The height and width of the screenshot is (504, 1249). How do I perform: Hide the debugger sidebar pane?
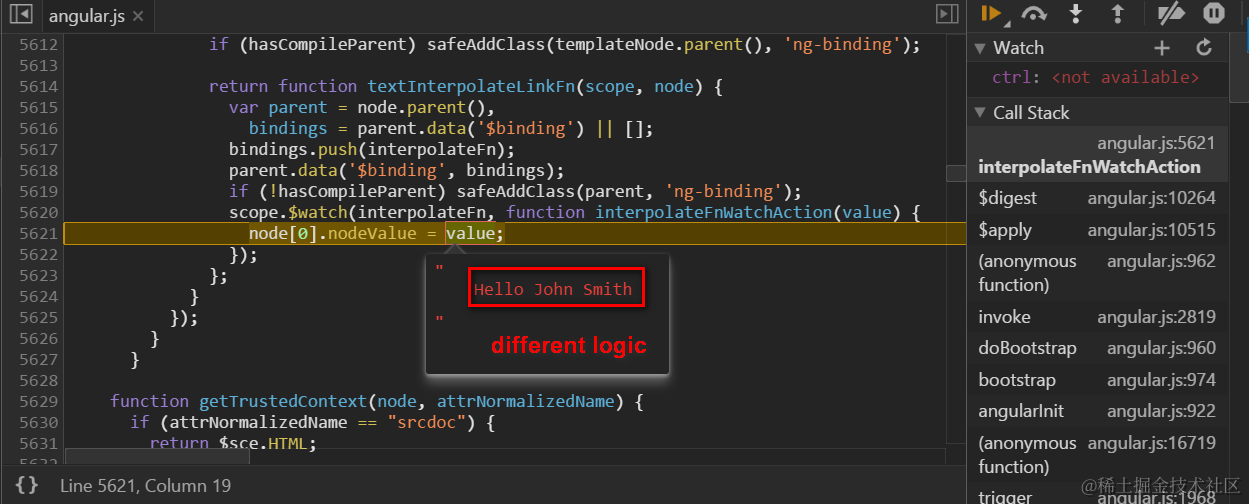point(946,14)
